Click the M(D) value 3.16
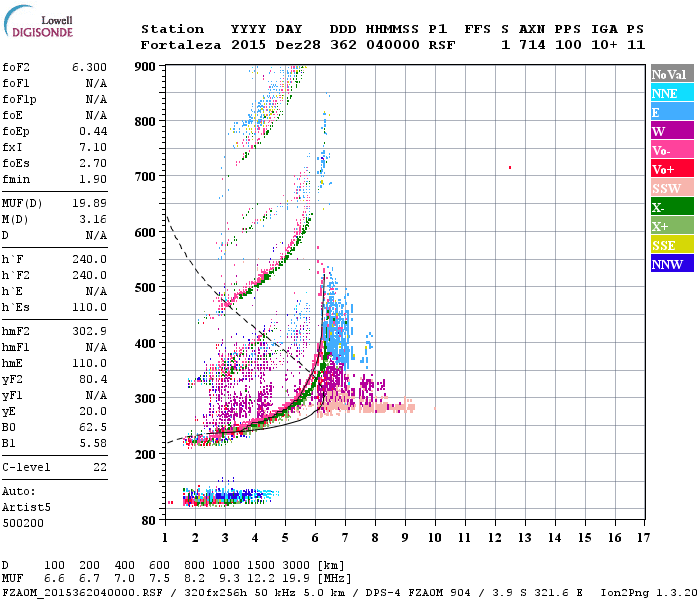The image size is (700, 600). pos(93,220)
